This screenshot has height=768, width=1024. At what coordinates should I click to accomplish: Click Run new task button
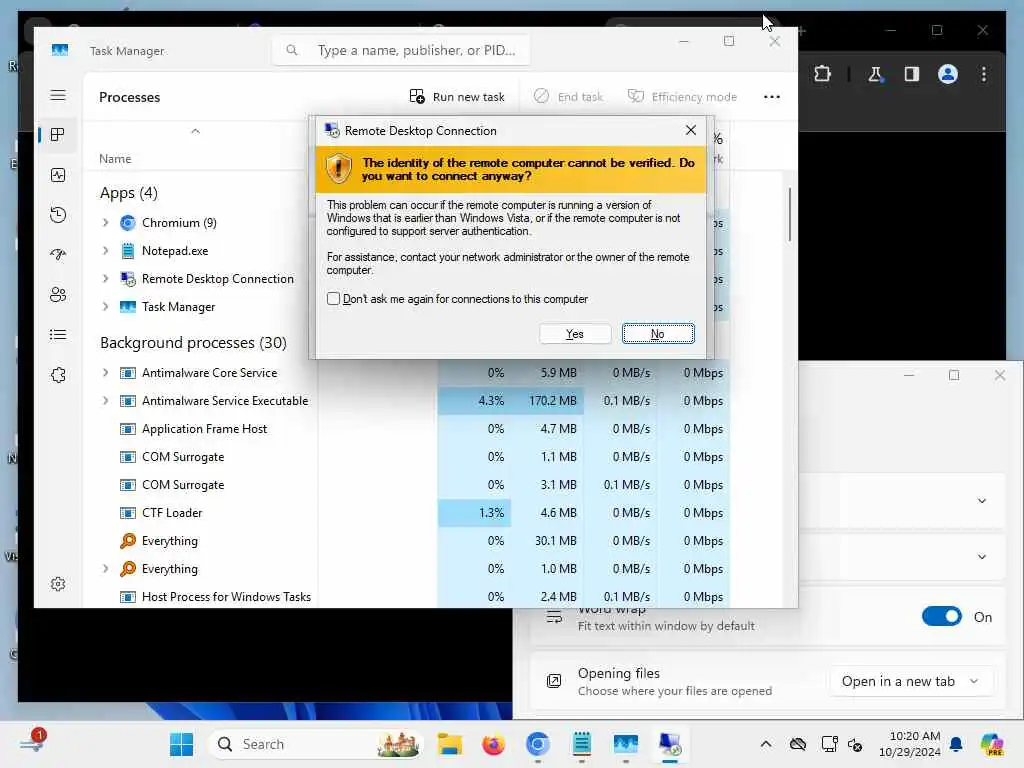pyautogui.click(x=457, y=97)
